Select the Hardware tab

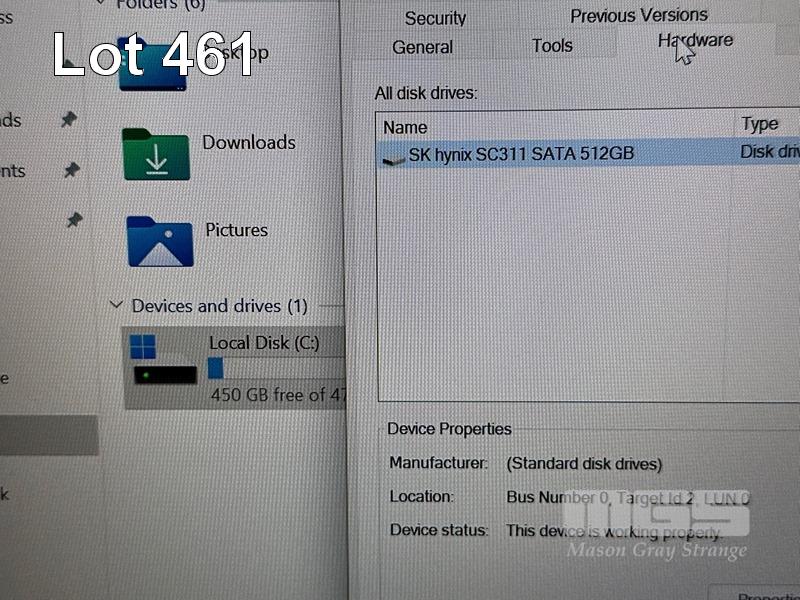695,41
